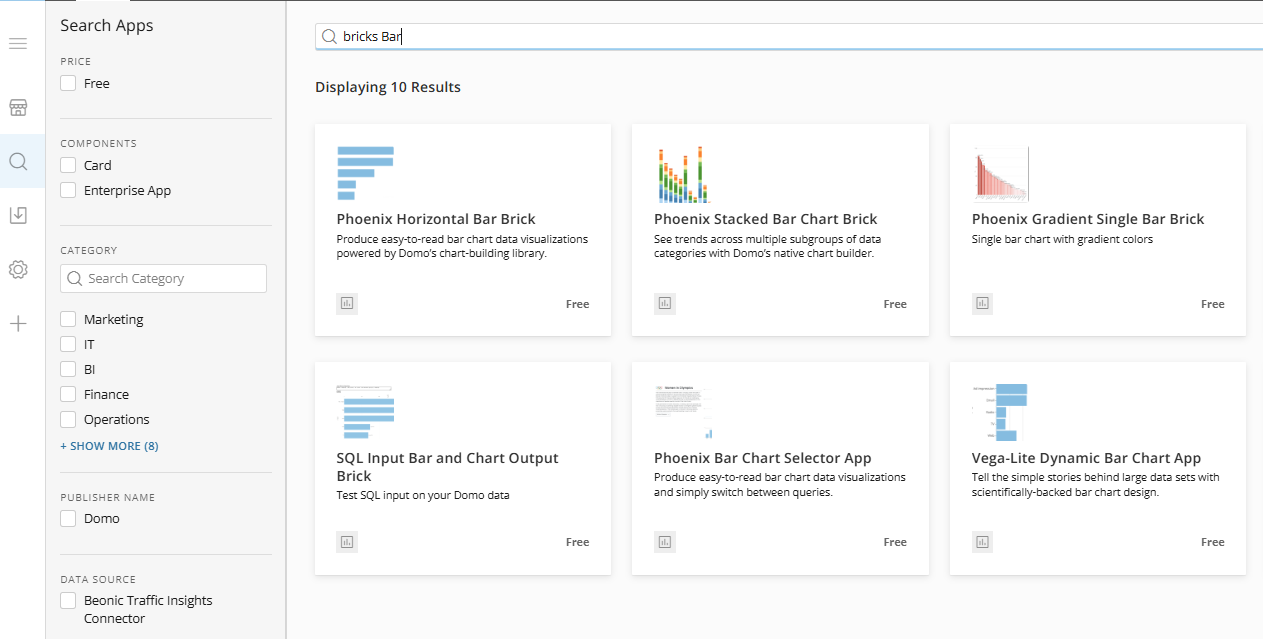Screen dimensions: 1263x639
Task: Click Phoenix Bar Chart Selector App thumbnail
Action: coord(683,411)
